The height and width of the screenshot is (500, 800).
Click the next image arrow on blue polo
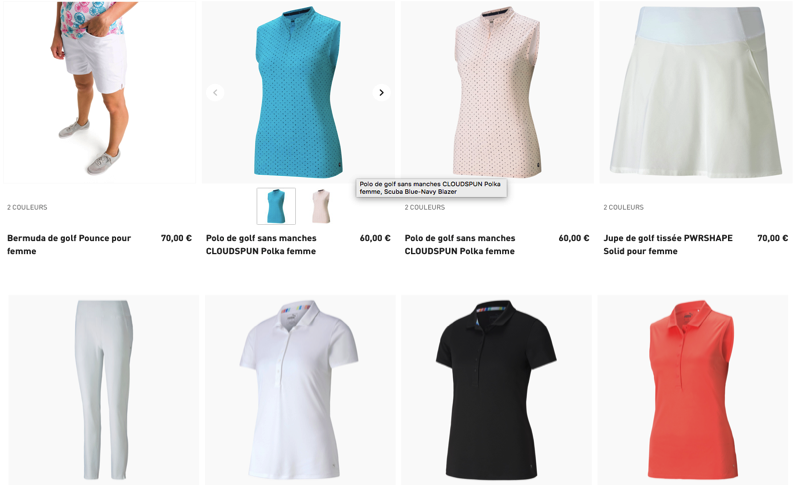click(x=381, y=92)
